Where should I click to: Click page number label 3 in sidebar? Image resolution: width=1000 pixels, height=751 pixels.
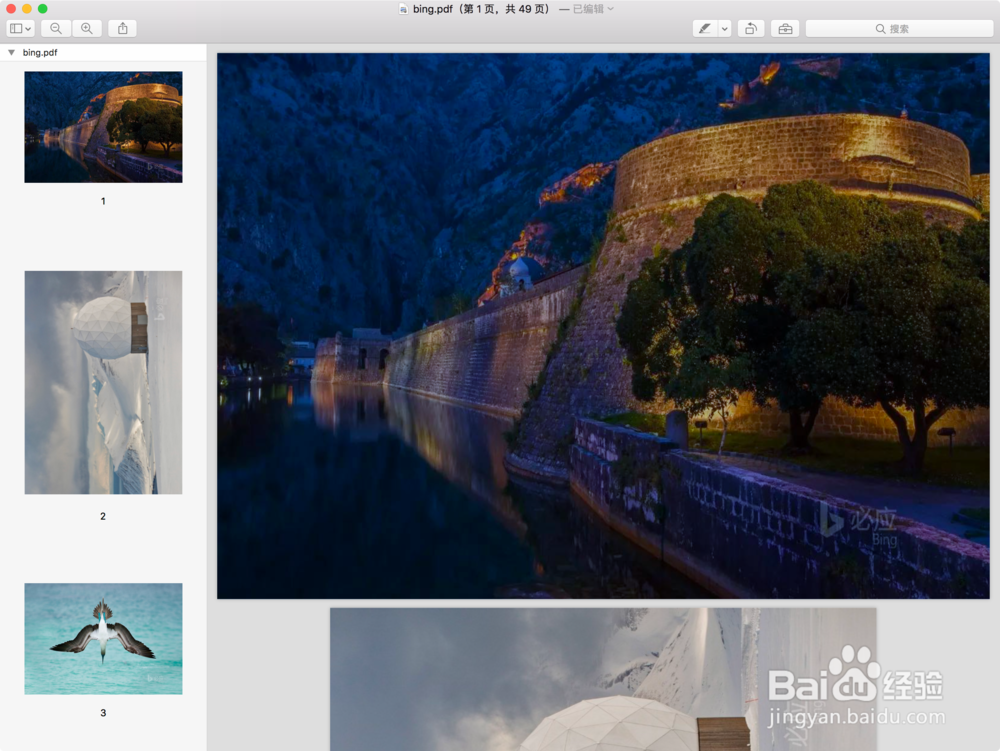pyautogui.click(x=103, y=713)
